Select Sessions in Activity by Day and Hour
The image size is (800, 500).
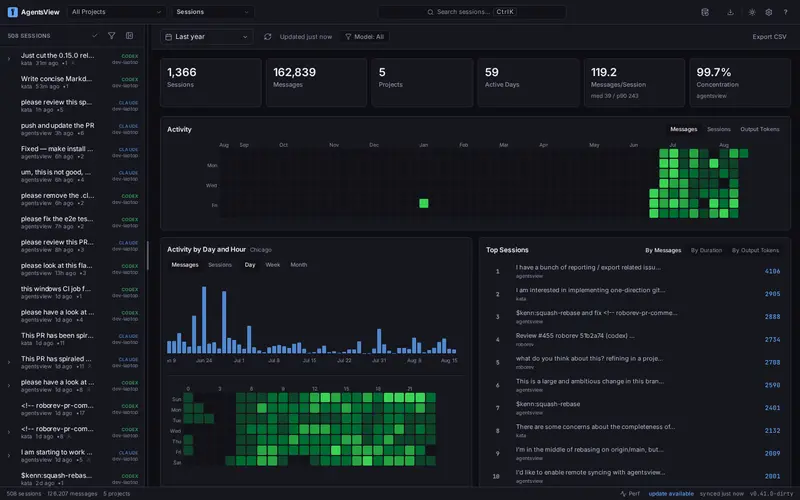pyautogui.click(x=220, y=265)
